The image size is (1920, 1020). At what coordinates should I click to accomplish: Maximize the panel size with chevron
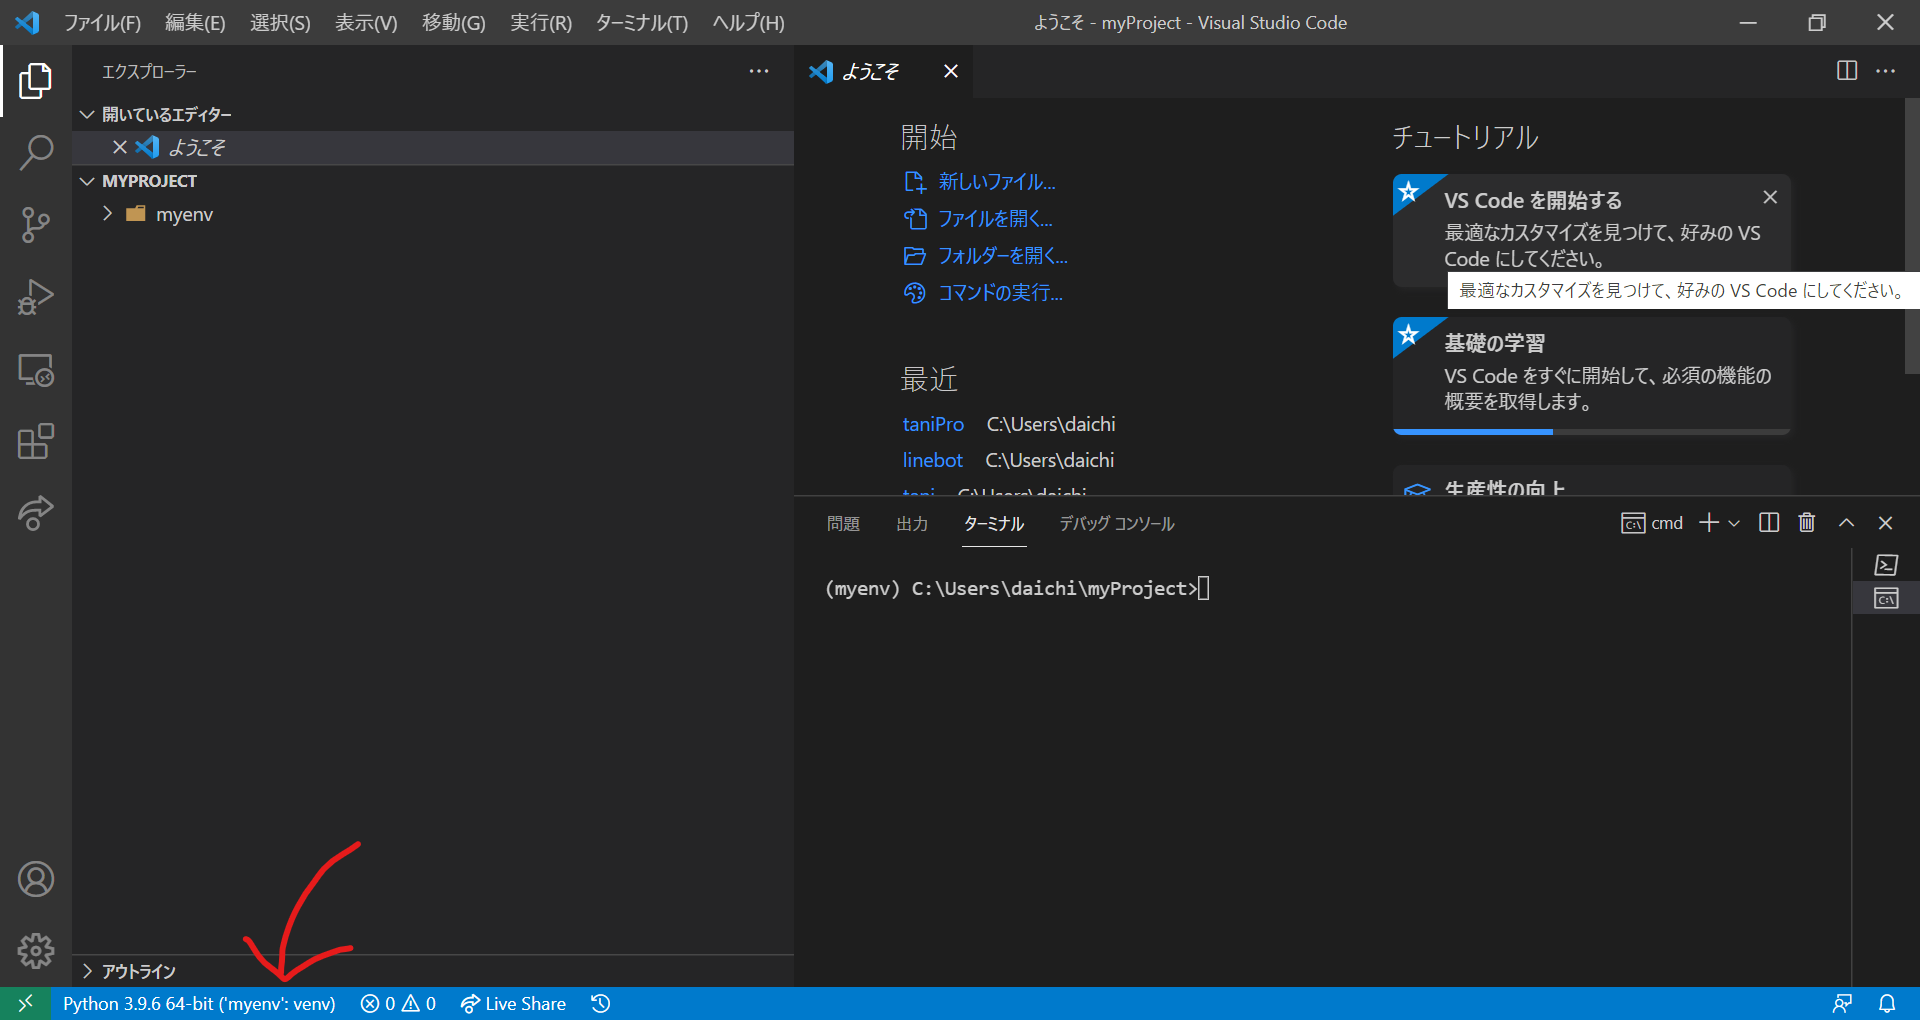(1847, 523)
